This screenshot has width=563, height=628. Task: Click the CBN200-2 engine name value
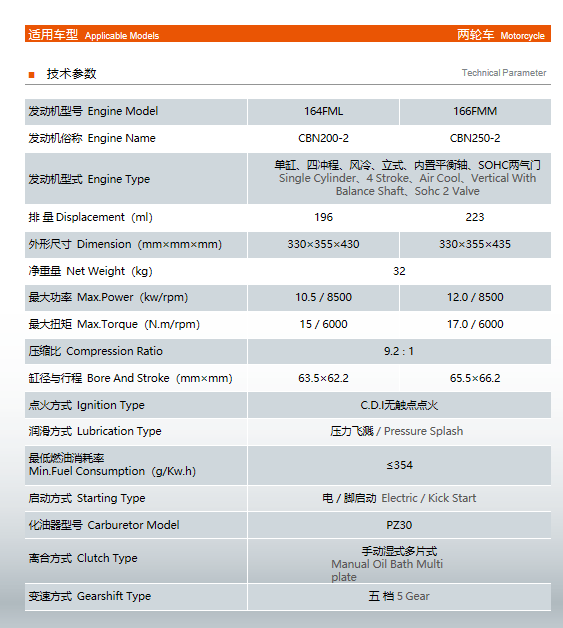[x=323, y=138]
